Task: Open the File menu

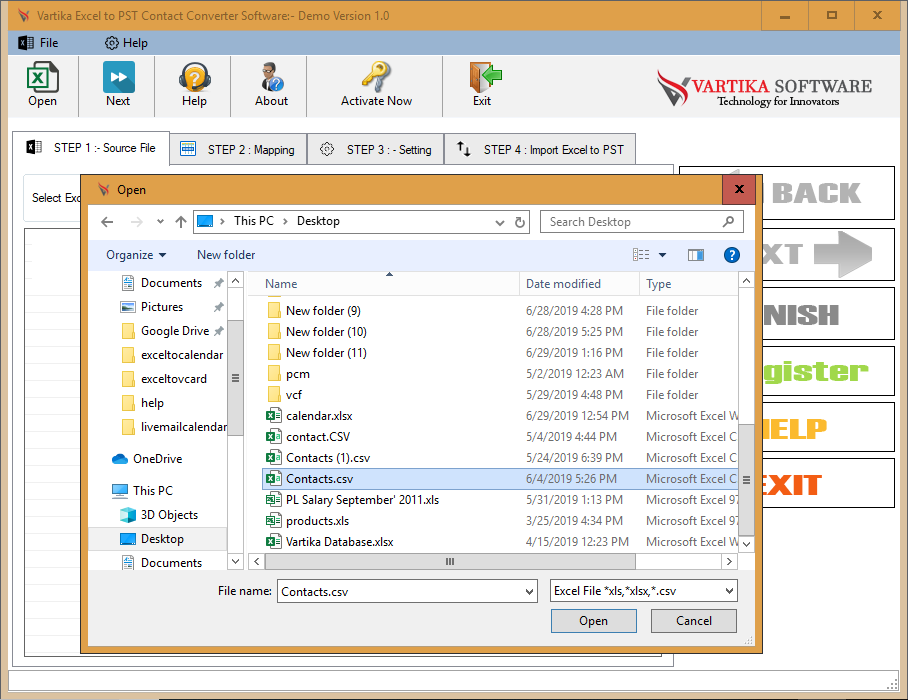Action: [39, 43]
